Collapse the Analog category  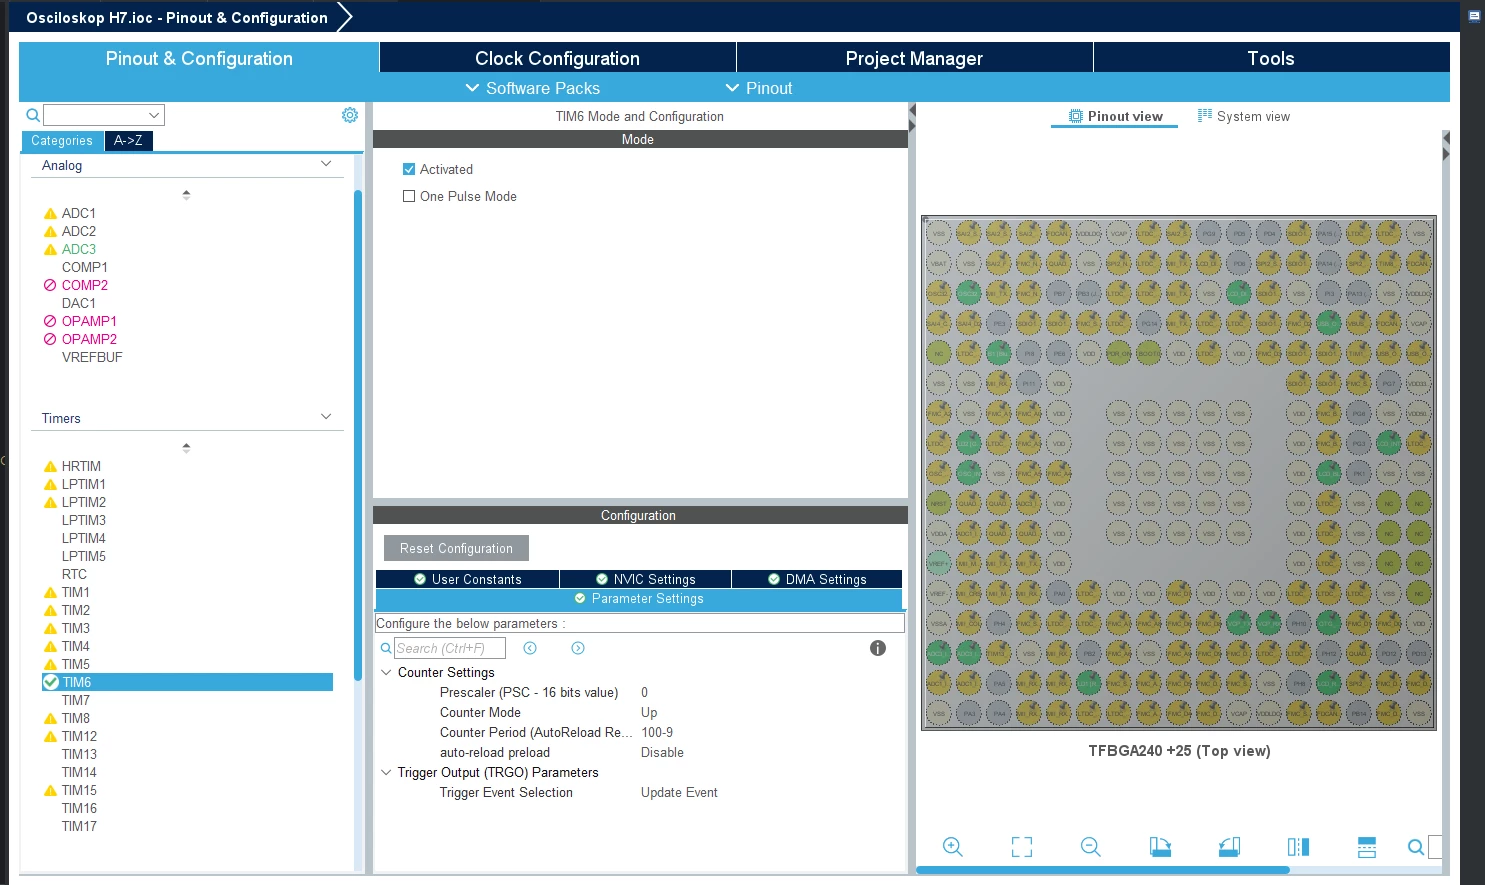(325, 164)
